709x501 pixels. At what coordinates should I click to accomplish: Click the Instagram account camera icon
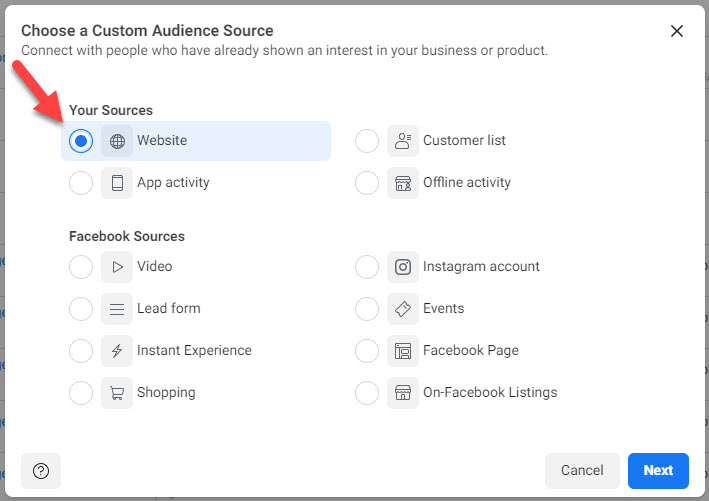403,267
